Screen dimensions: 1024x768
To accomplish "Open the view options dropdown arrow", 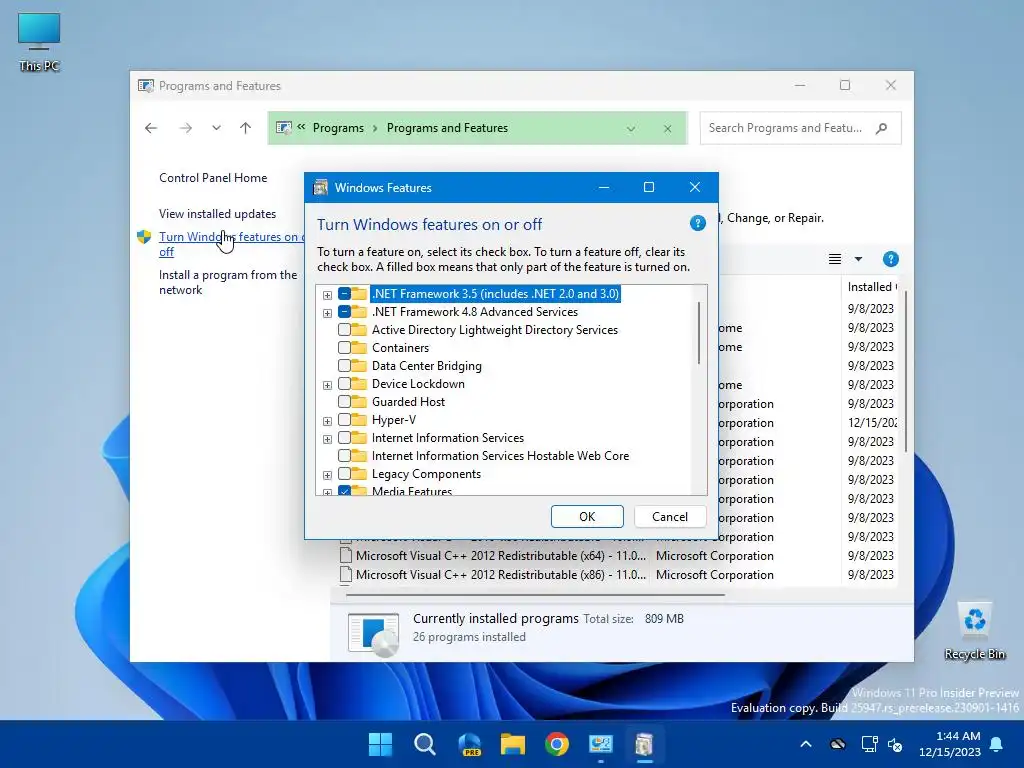I will (858, 259).
